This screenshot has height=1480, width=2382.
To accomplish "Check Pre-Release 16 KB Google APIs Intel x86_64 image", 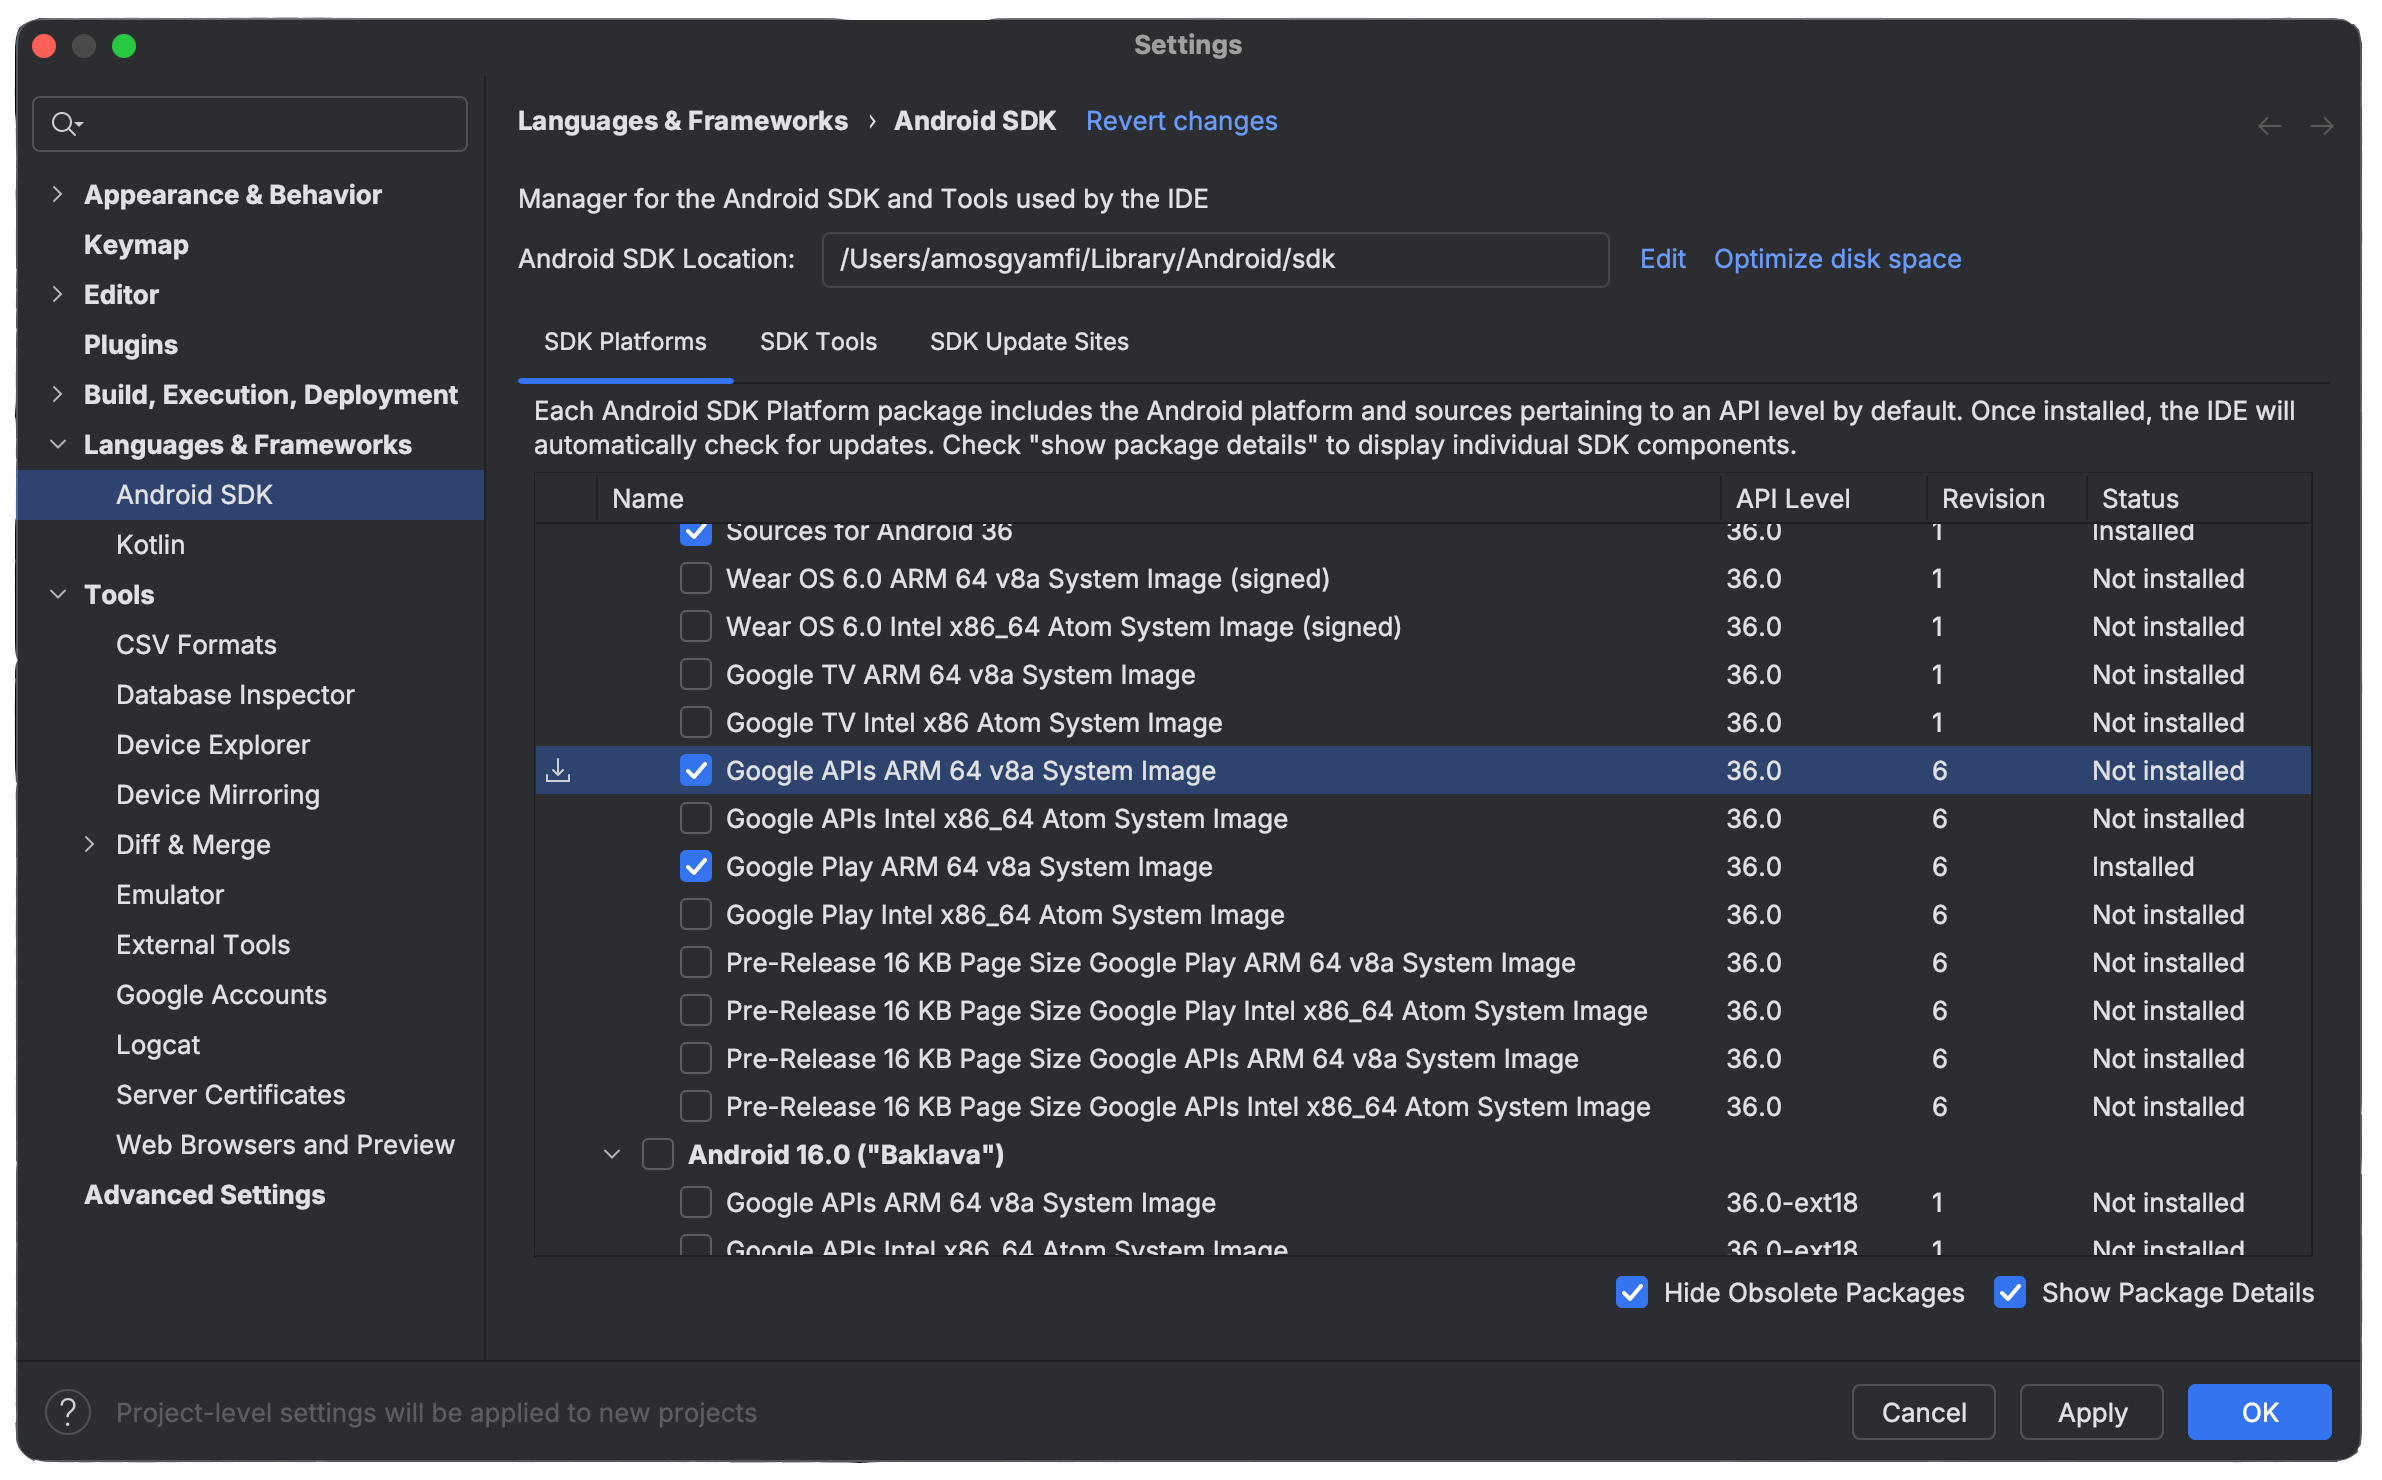I will click(696, 1106).
